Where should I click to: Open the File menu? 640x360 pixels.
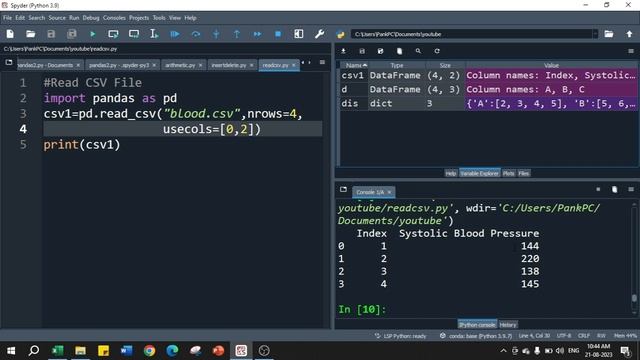pos(7,18)
